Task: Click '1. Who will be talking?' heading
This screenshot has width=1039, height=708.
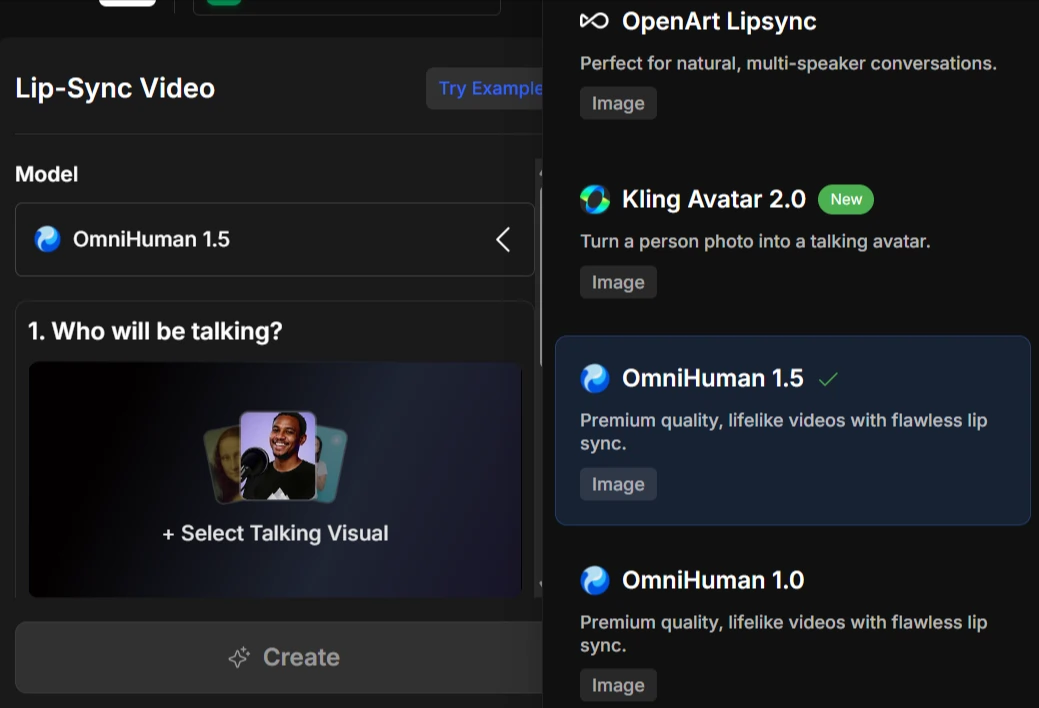Action: click(155, 331)
